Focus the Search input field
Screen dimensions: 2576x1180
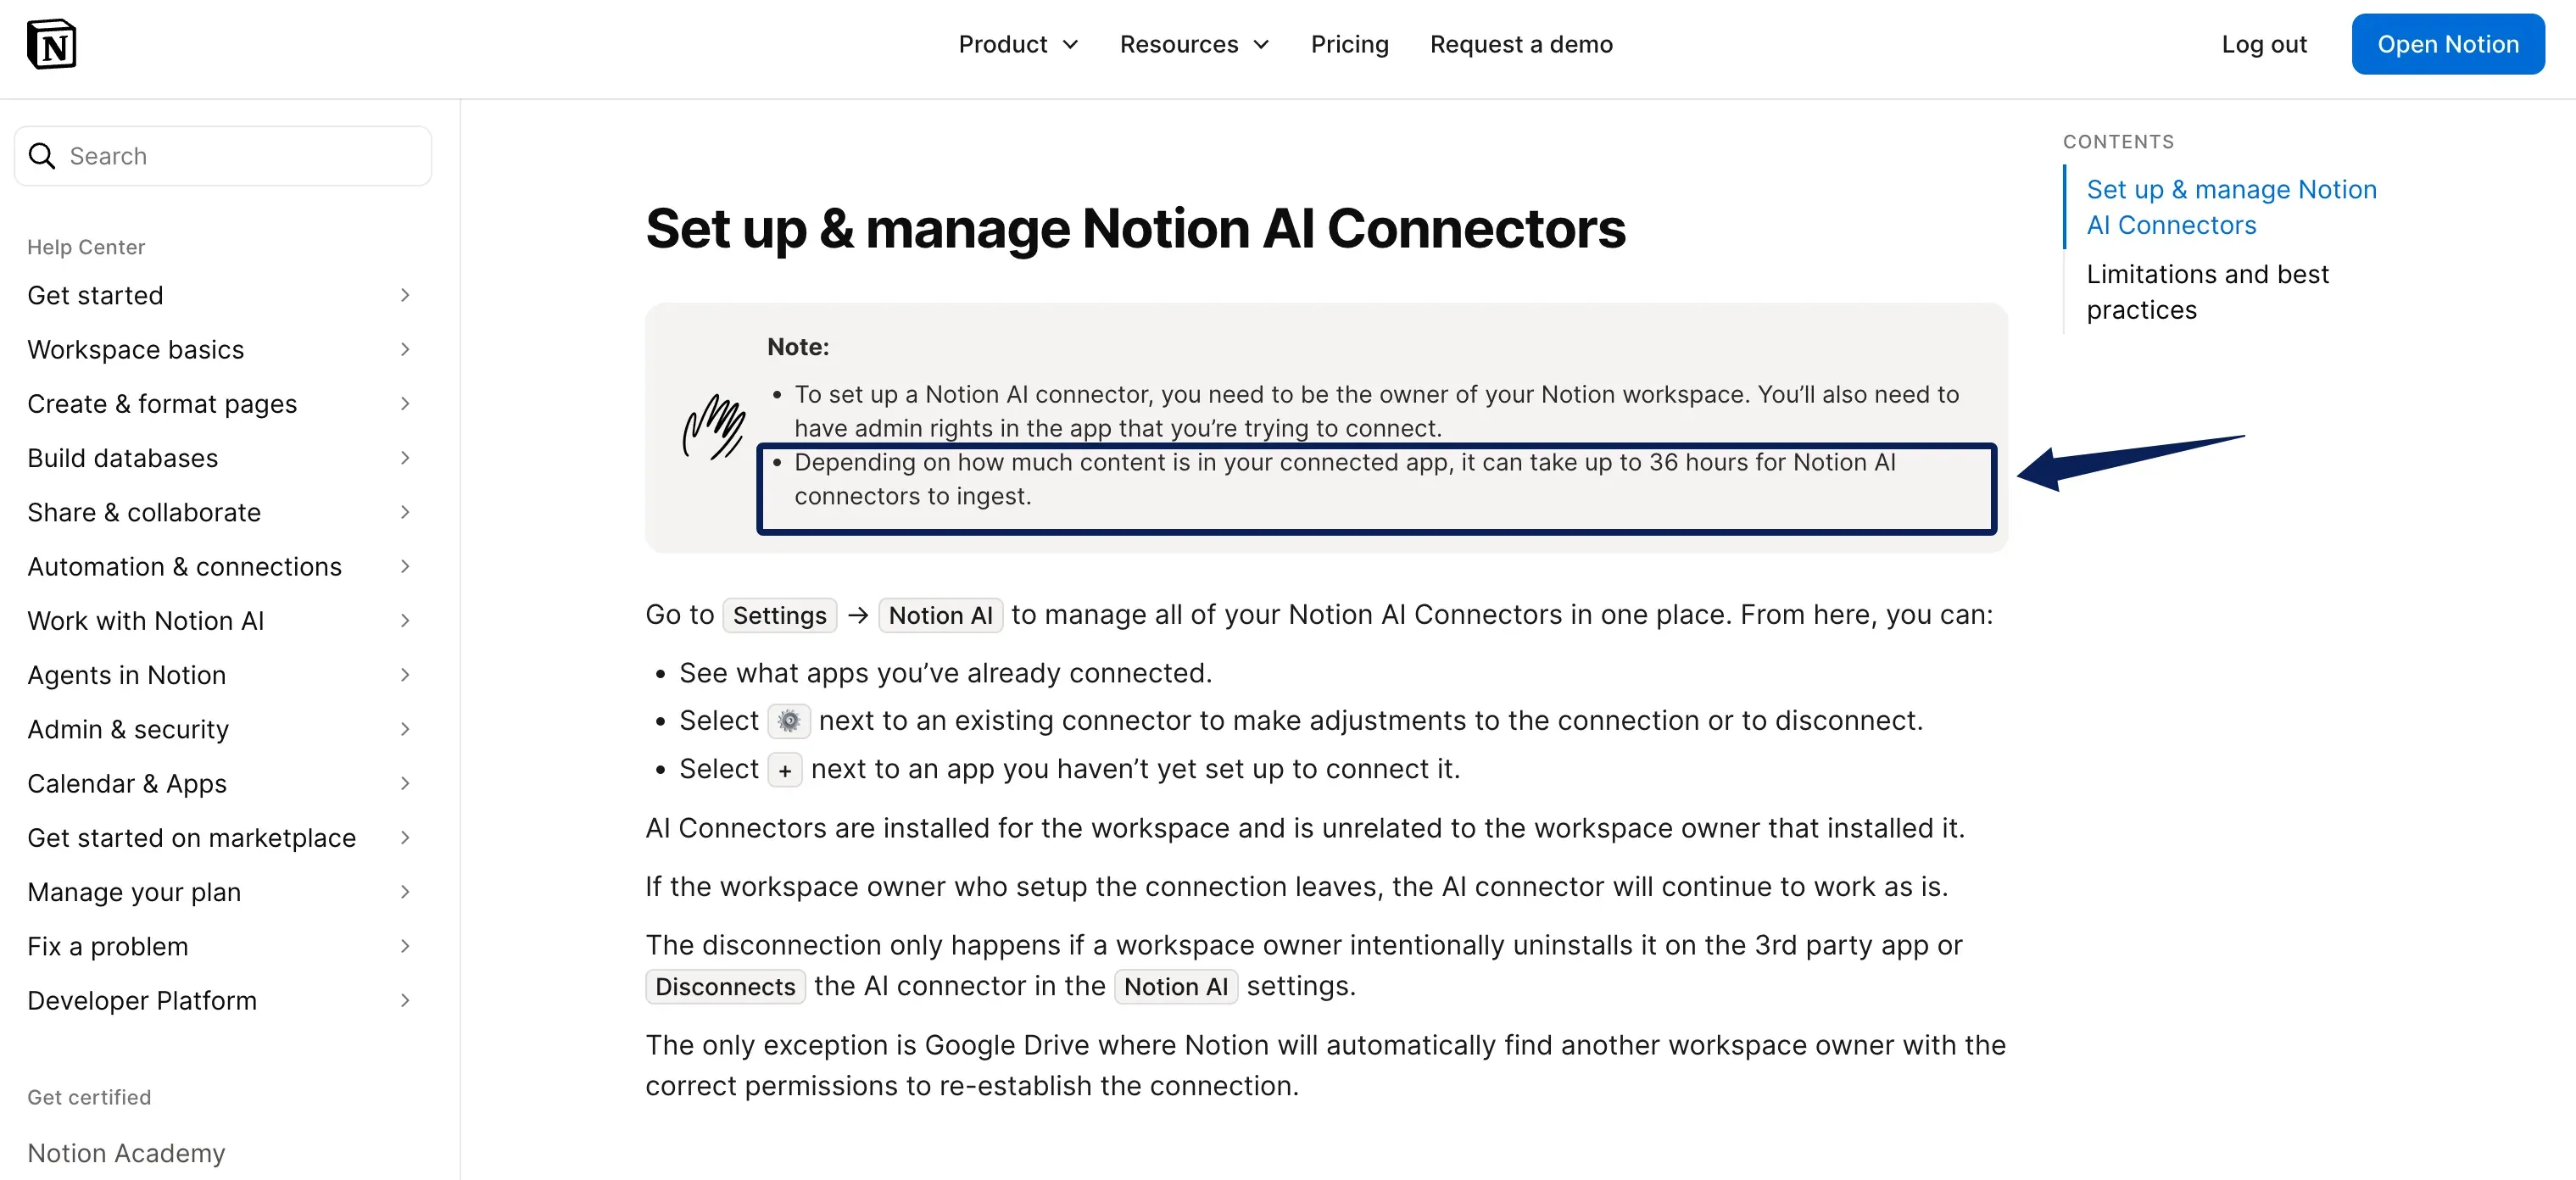click(223, 156)
